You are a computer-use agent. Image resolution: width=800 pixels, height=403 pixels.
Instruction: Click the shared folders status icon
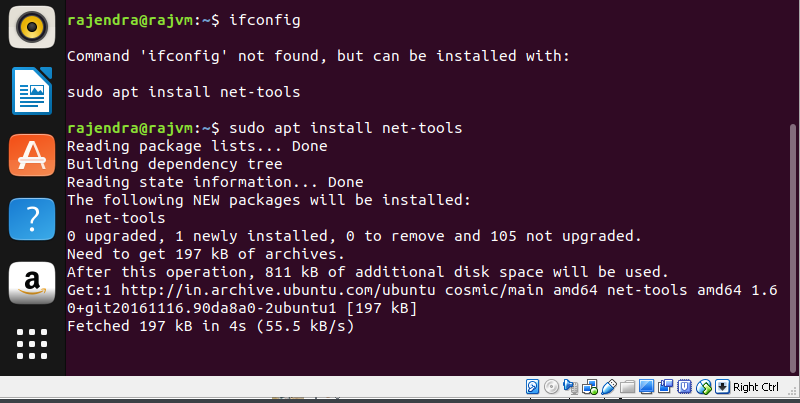pyautogui.click(x=627, y=387)
